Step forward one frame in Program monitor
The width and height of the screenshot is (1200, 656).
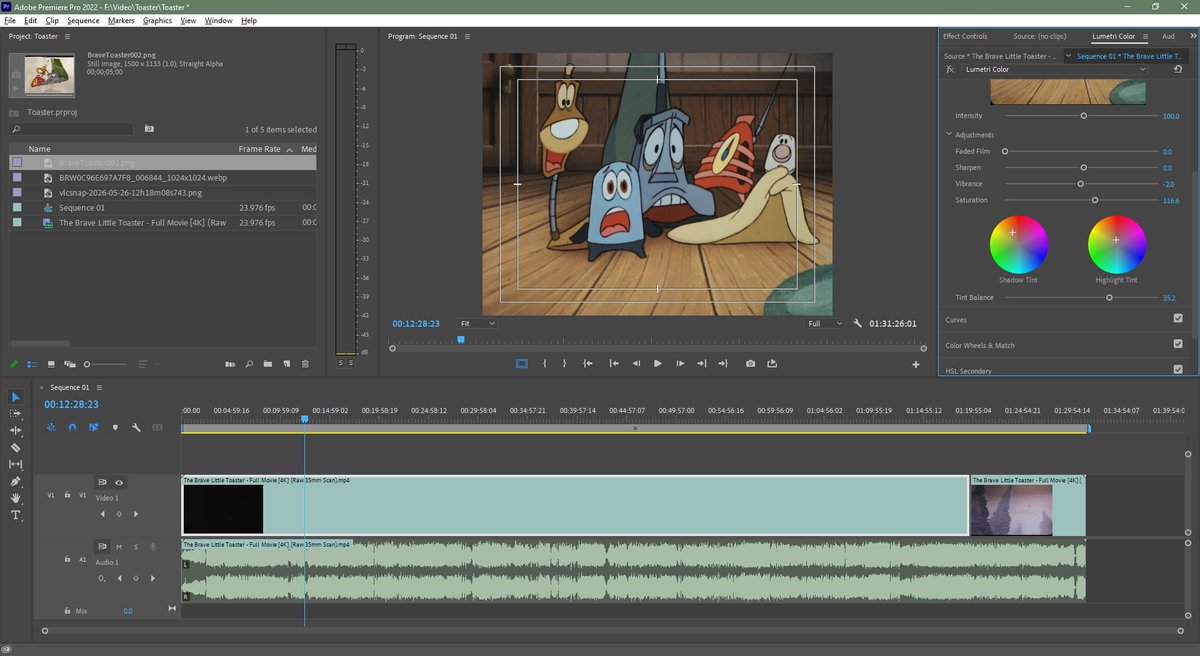(680, 364)
